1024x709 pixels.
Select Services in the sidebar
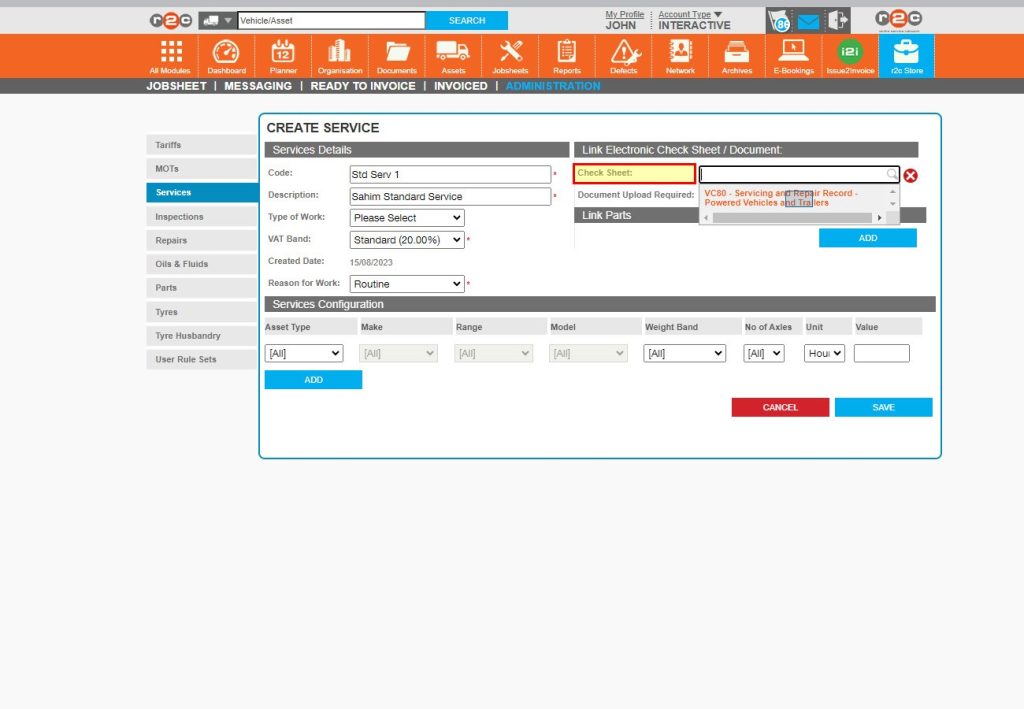coord(202,193)
